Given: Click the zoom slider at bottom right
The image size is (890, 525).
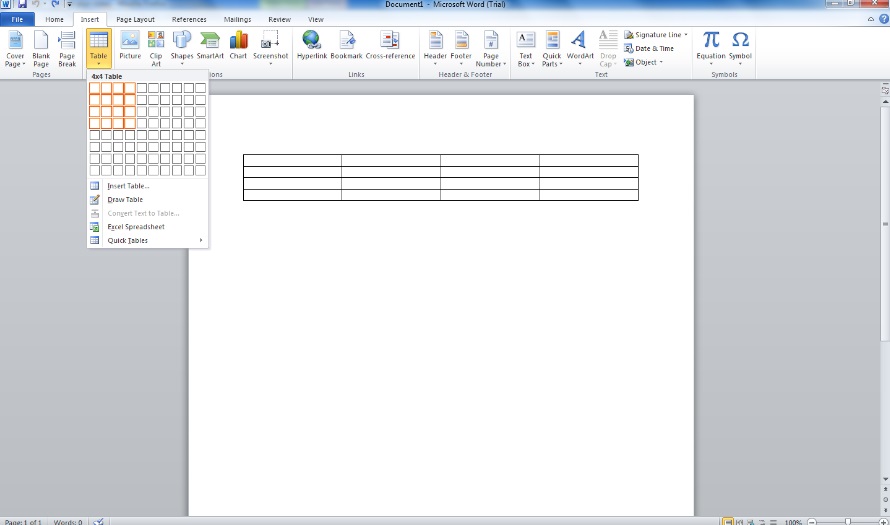Looking at the screenshot, I should coord(847,521).
